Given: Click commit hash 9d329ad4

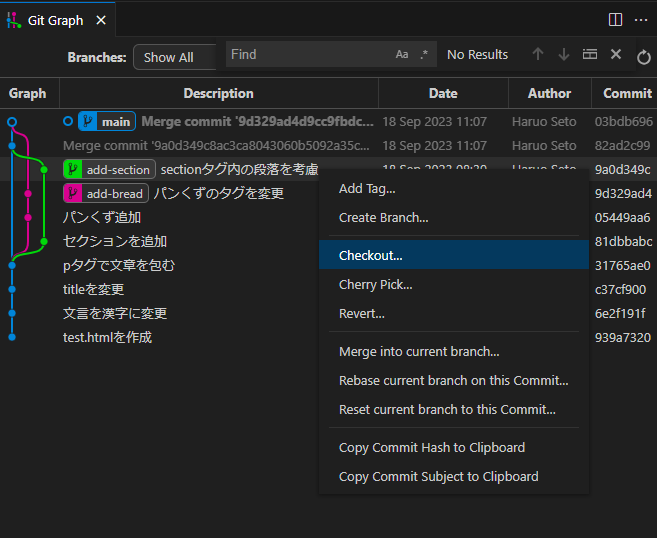Looking at the screenshot, I should [623, 193].
